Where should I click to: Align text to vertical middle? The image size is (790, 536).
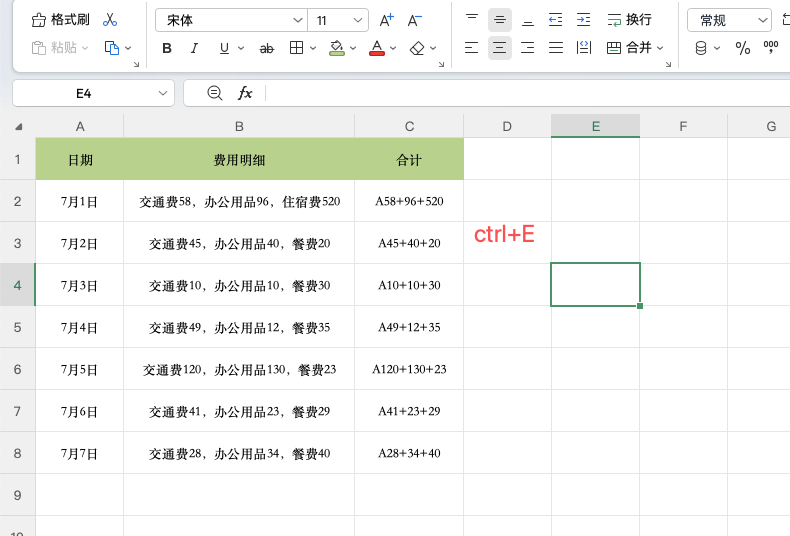(x=500, y=20)
